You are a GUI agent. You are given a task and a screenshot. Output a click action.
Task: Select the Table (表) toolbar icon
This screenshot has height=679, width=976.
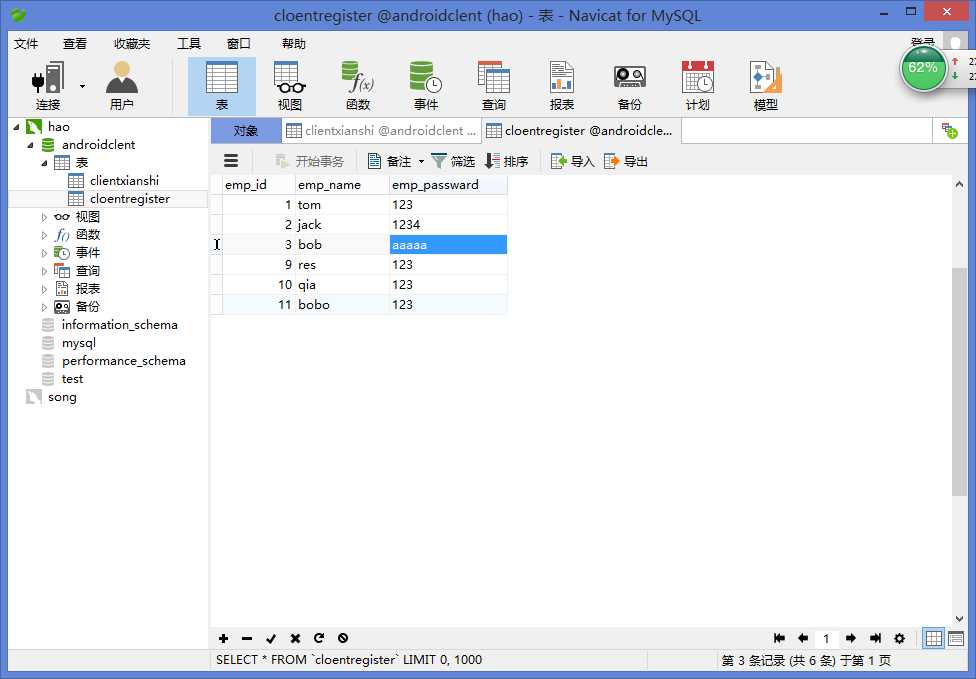(222, 86)
